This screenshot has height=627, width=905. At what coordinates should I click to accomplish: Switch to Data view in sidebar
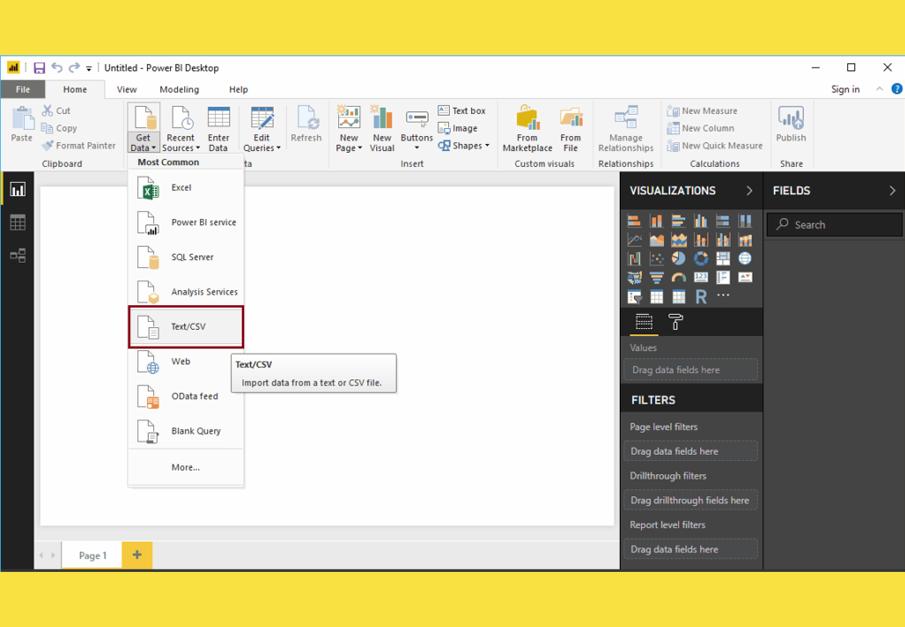coord(17,223)
